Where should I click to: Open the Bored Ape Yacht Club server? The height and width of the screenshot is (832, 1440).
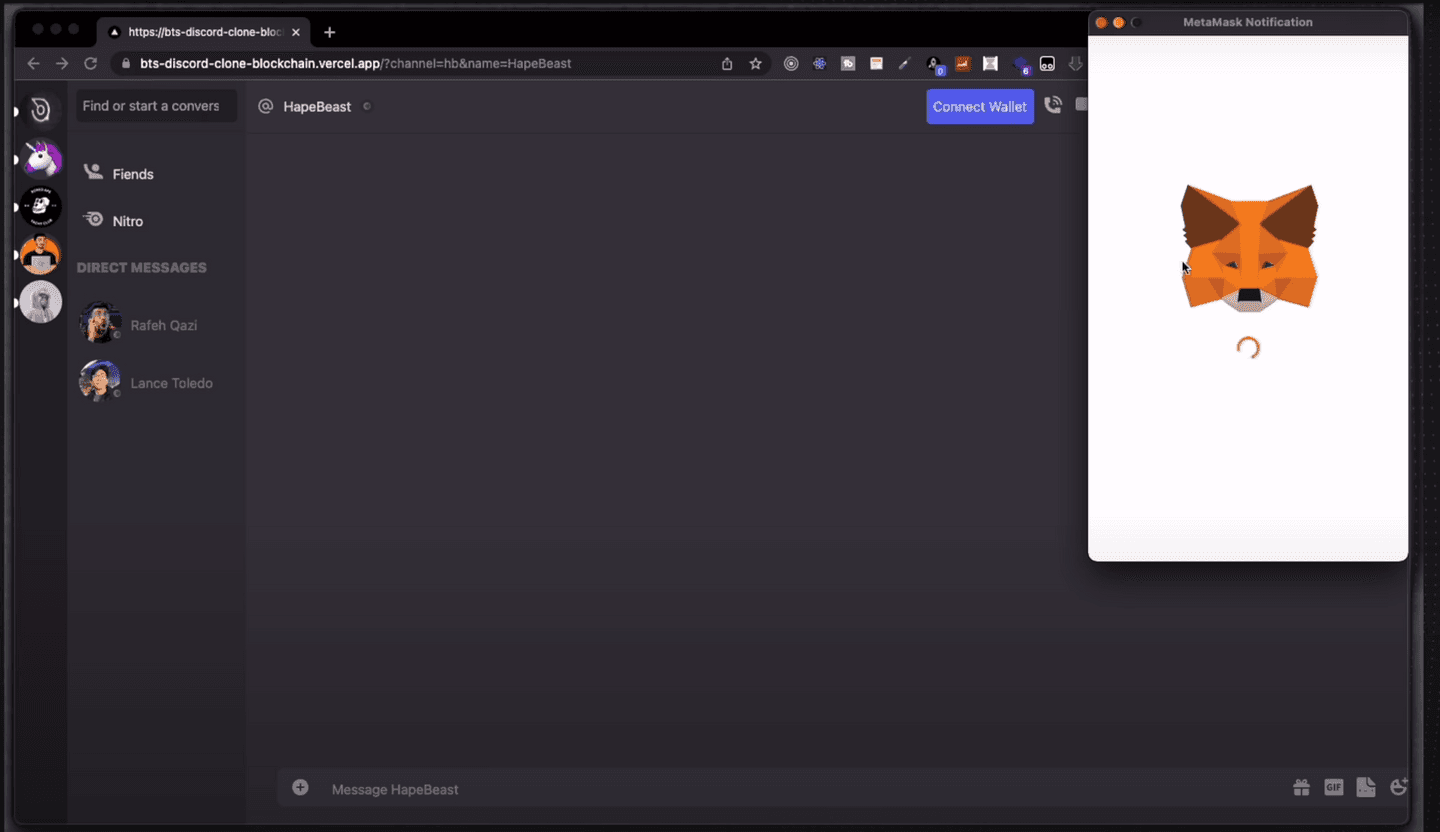pos(41,206)
